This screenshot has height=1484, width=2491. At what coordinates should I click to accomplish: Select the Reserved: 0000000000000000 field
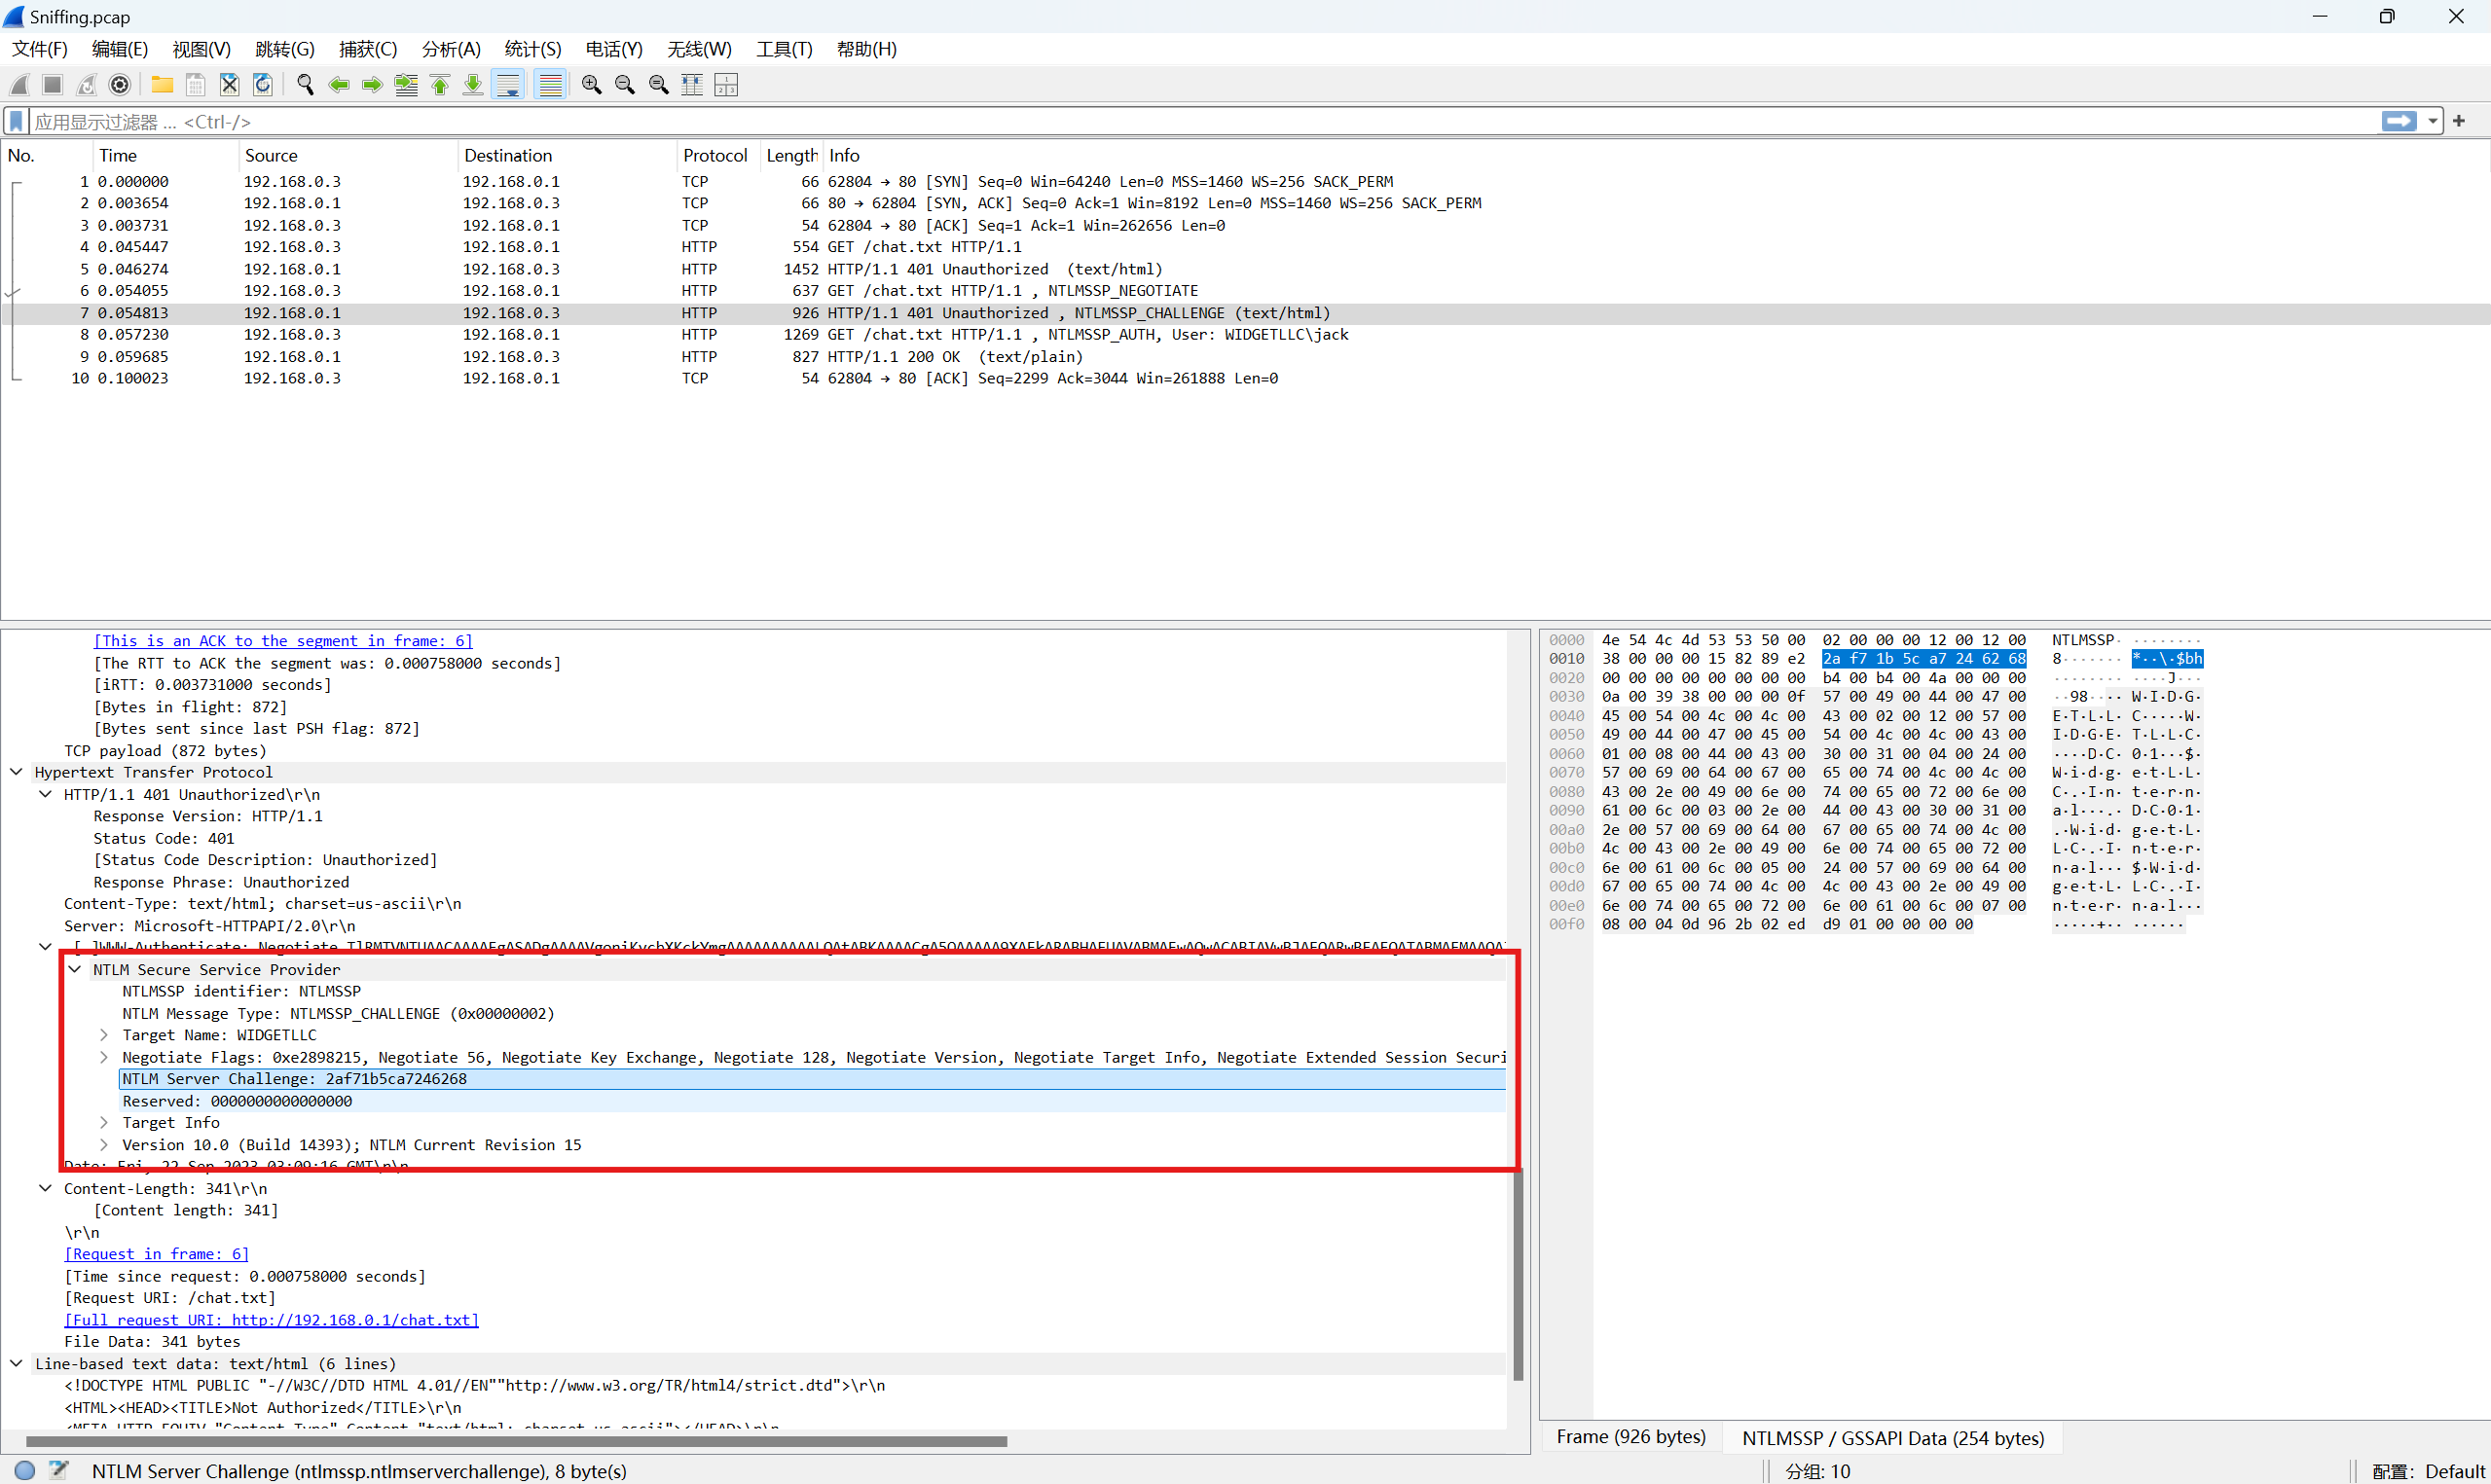812,1101
